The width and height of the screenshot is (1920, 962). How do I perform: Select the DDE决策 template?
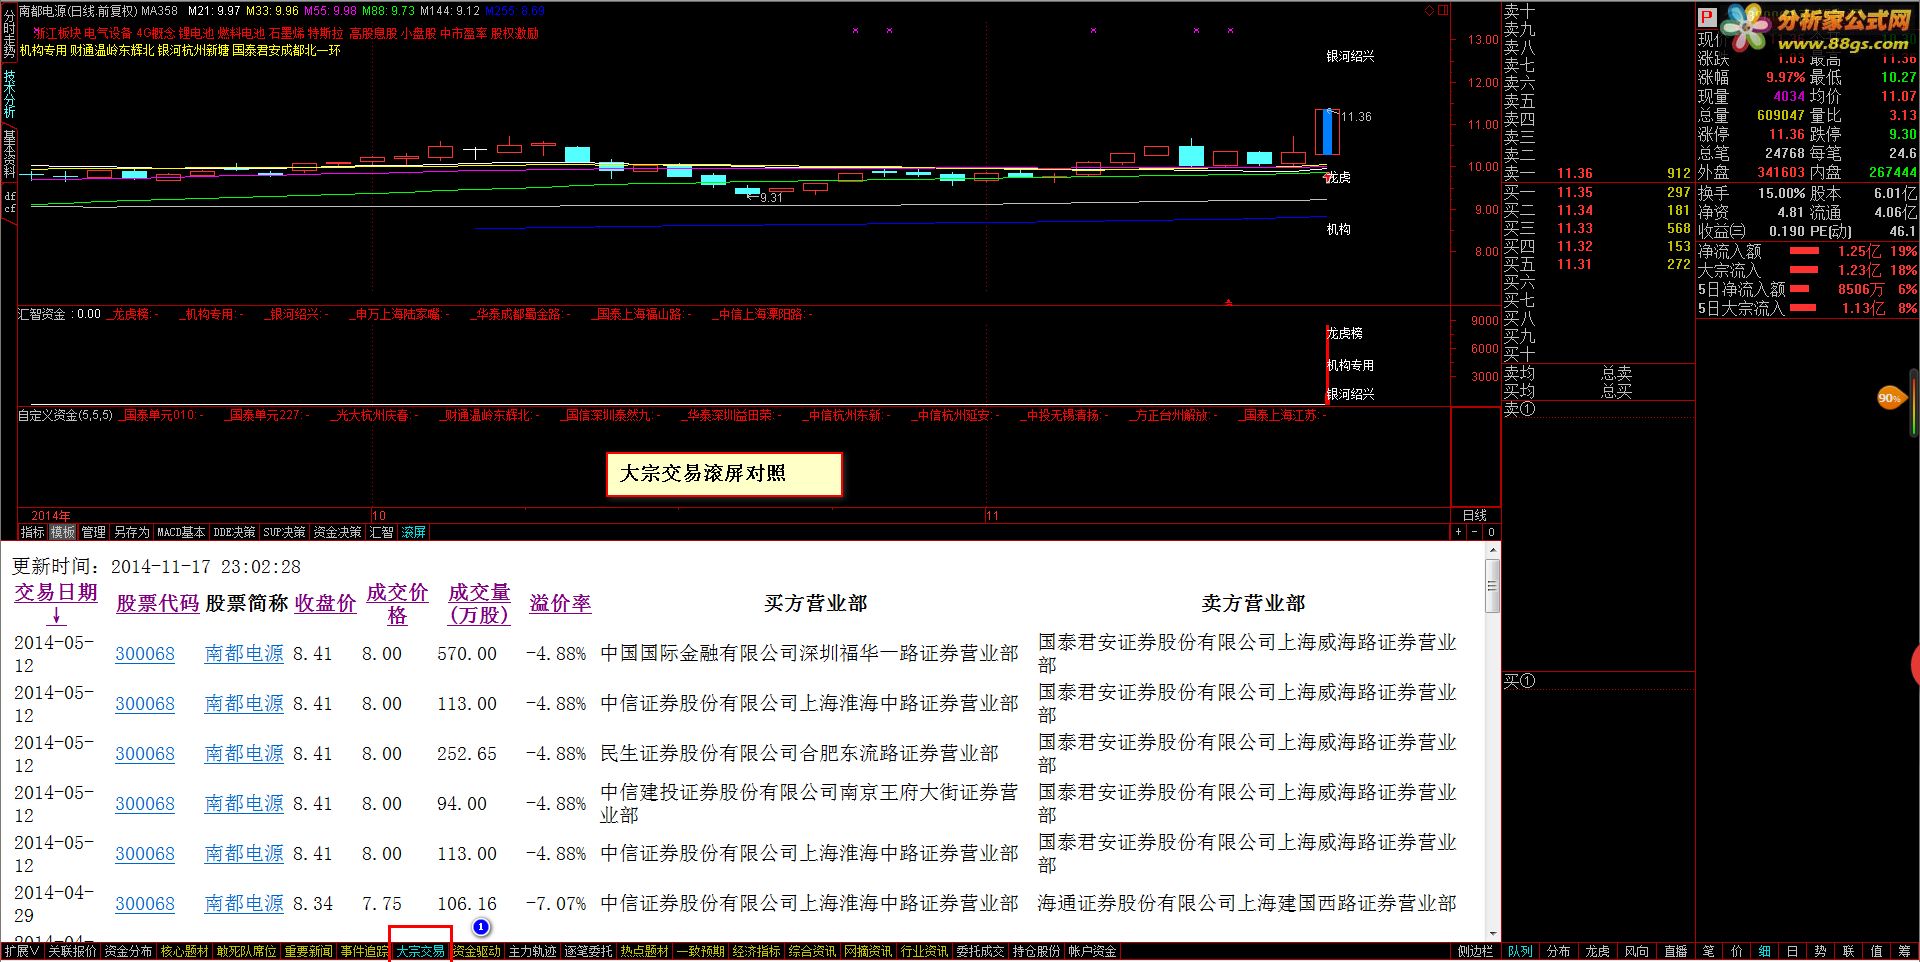tap(234, 532)
